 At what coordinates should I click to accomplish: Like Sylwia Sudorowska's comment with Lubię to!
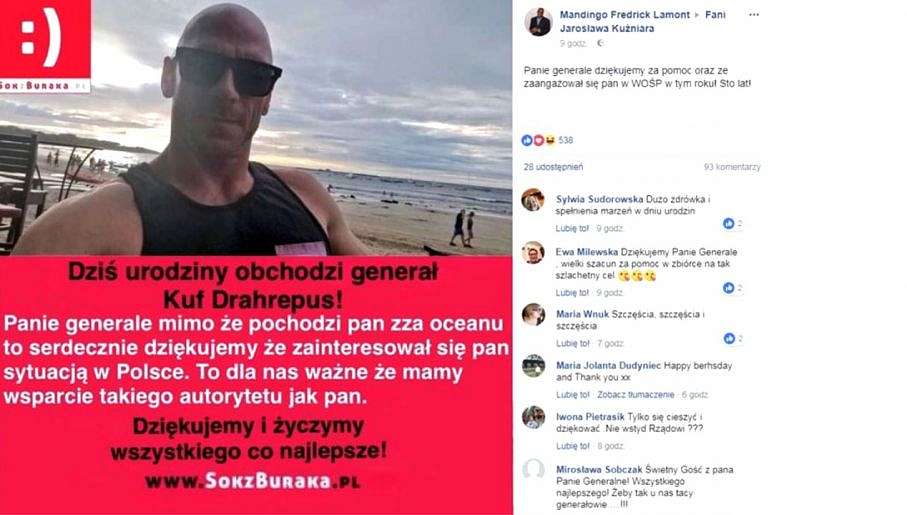tap(572, 229)
